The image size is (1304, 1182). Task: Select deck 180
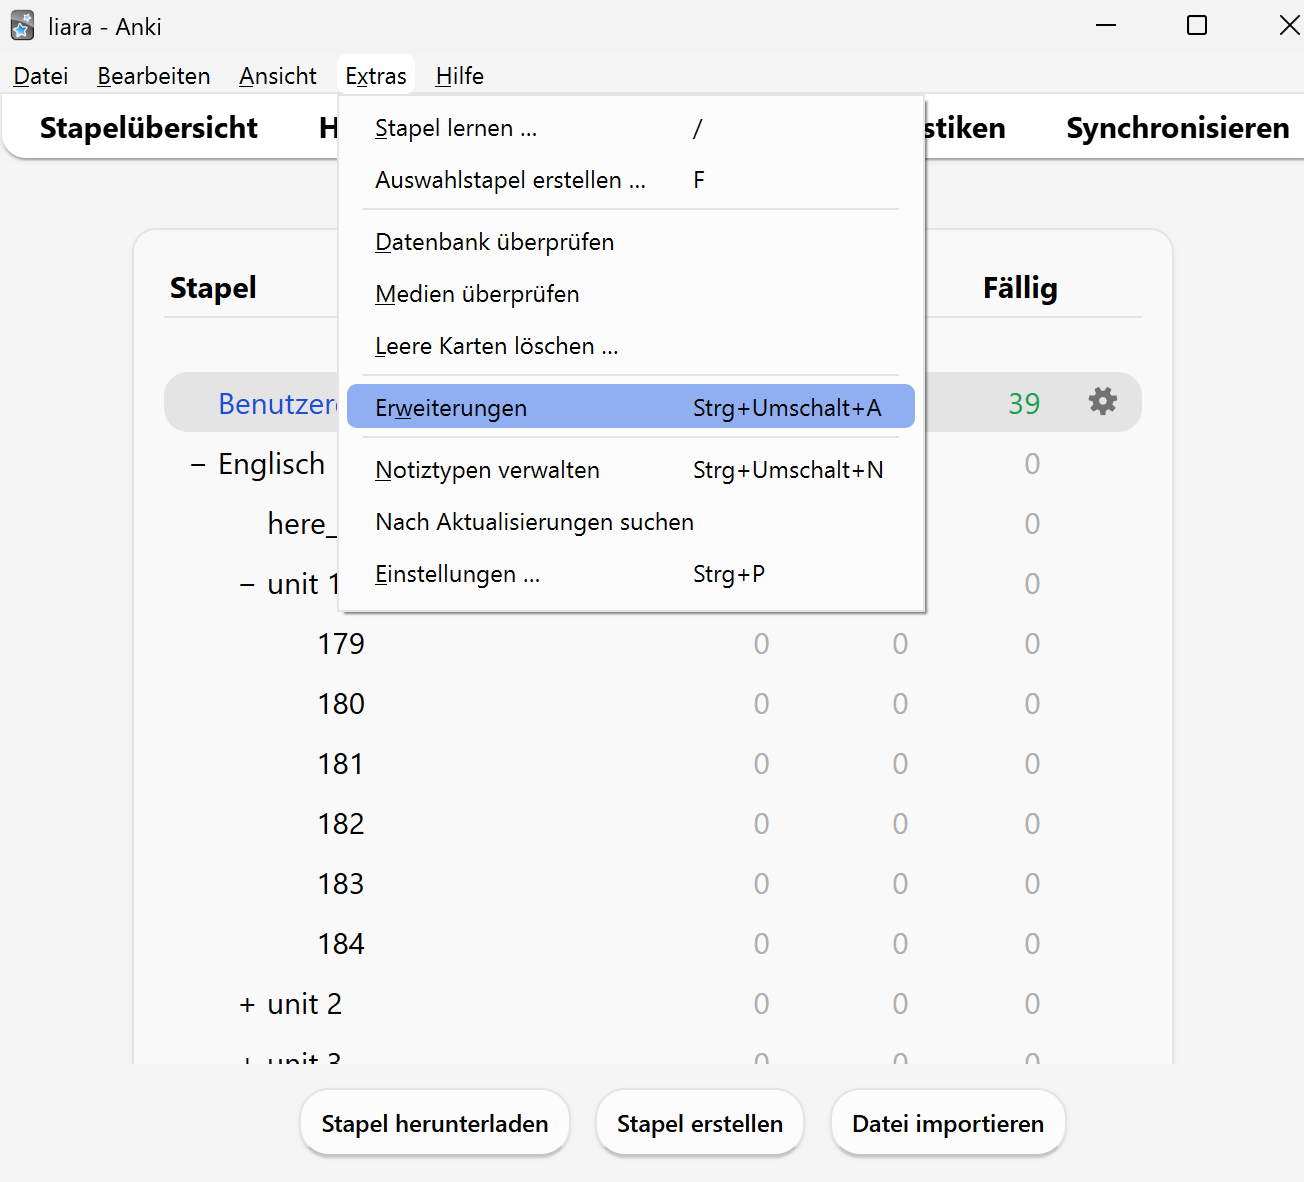tap(341, 704)
